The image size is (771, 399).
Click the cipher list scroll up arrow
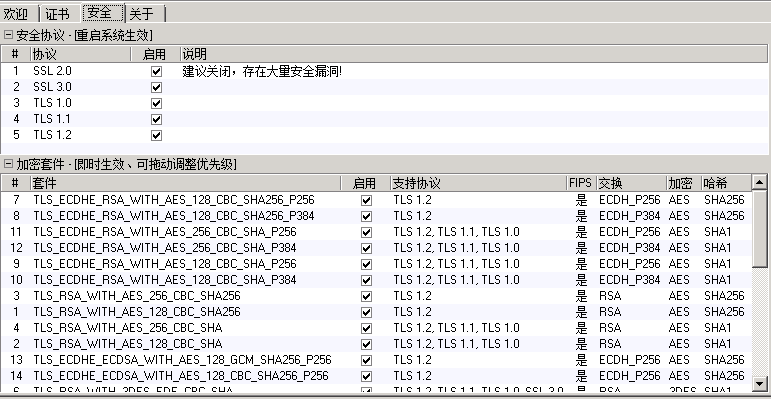click(759, 183)
